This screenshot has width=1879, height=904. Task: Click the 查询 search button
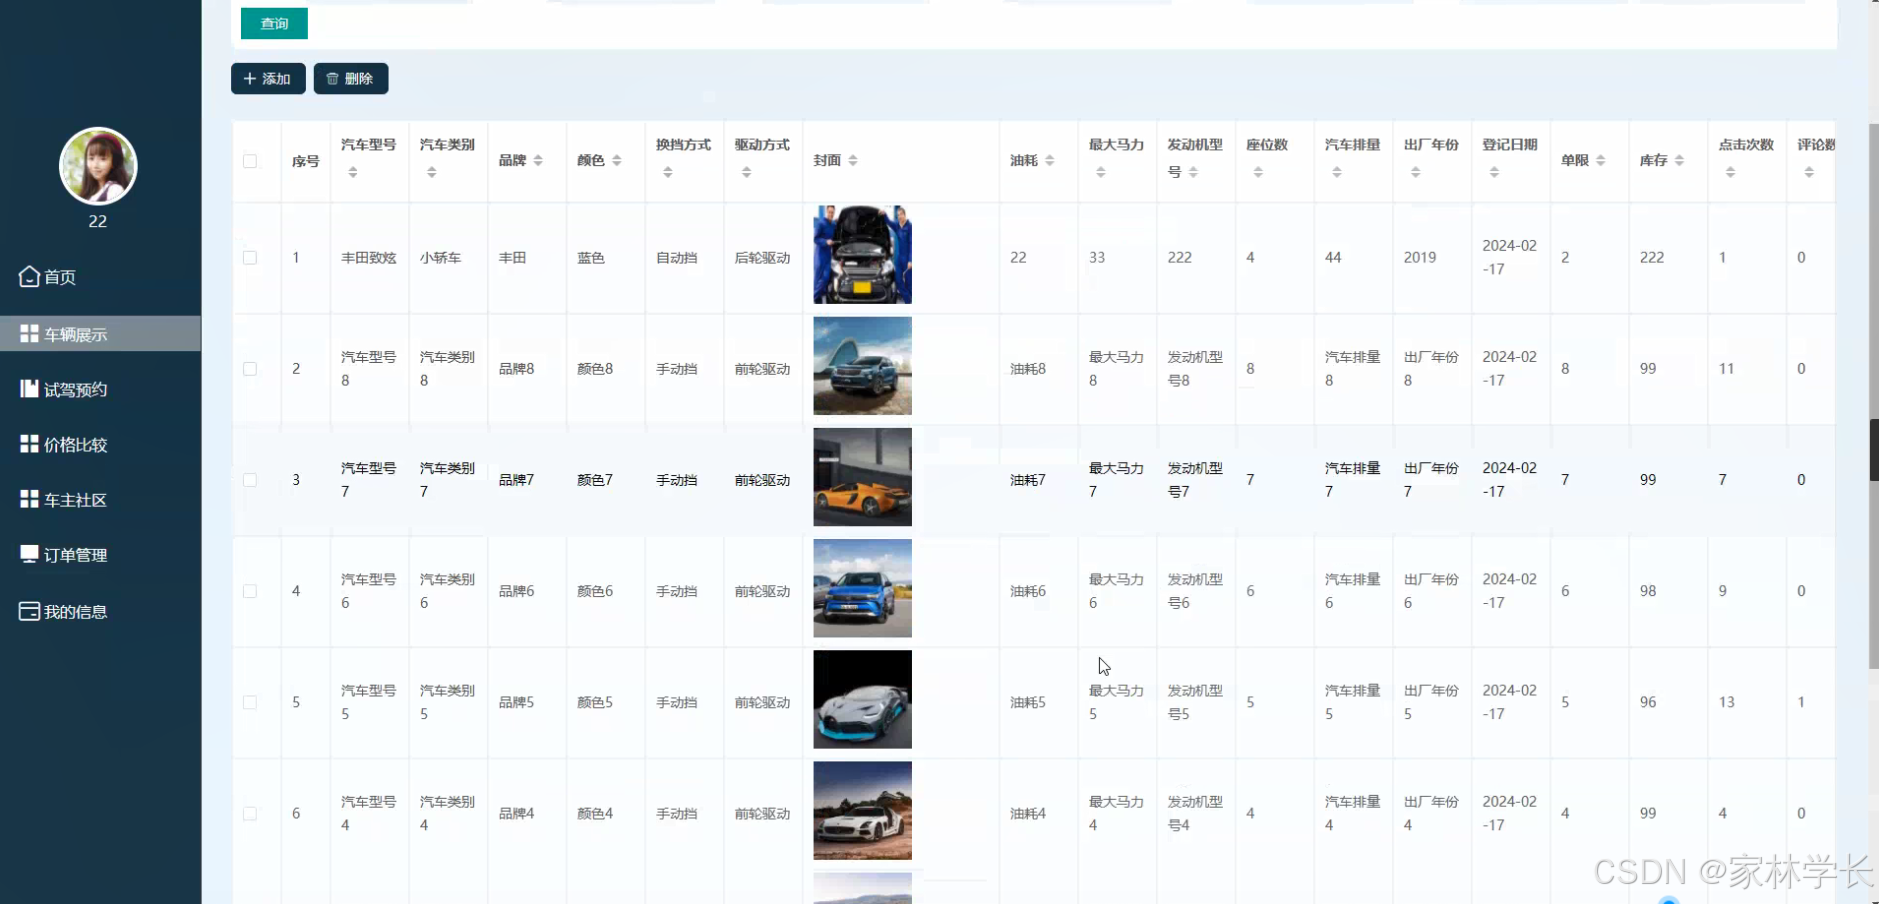pos(273,23)
